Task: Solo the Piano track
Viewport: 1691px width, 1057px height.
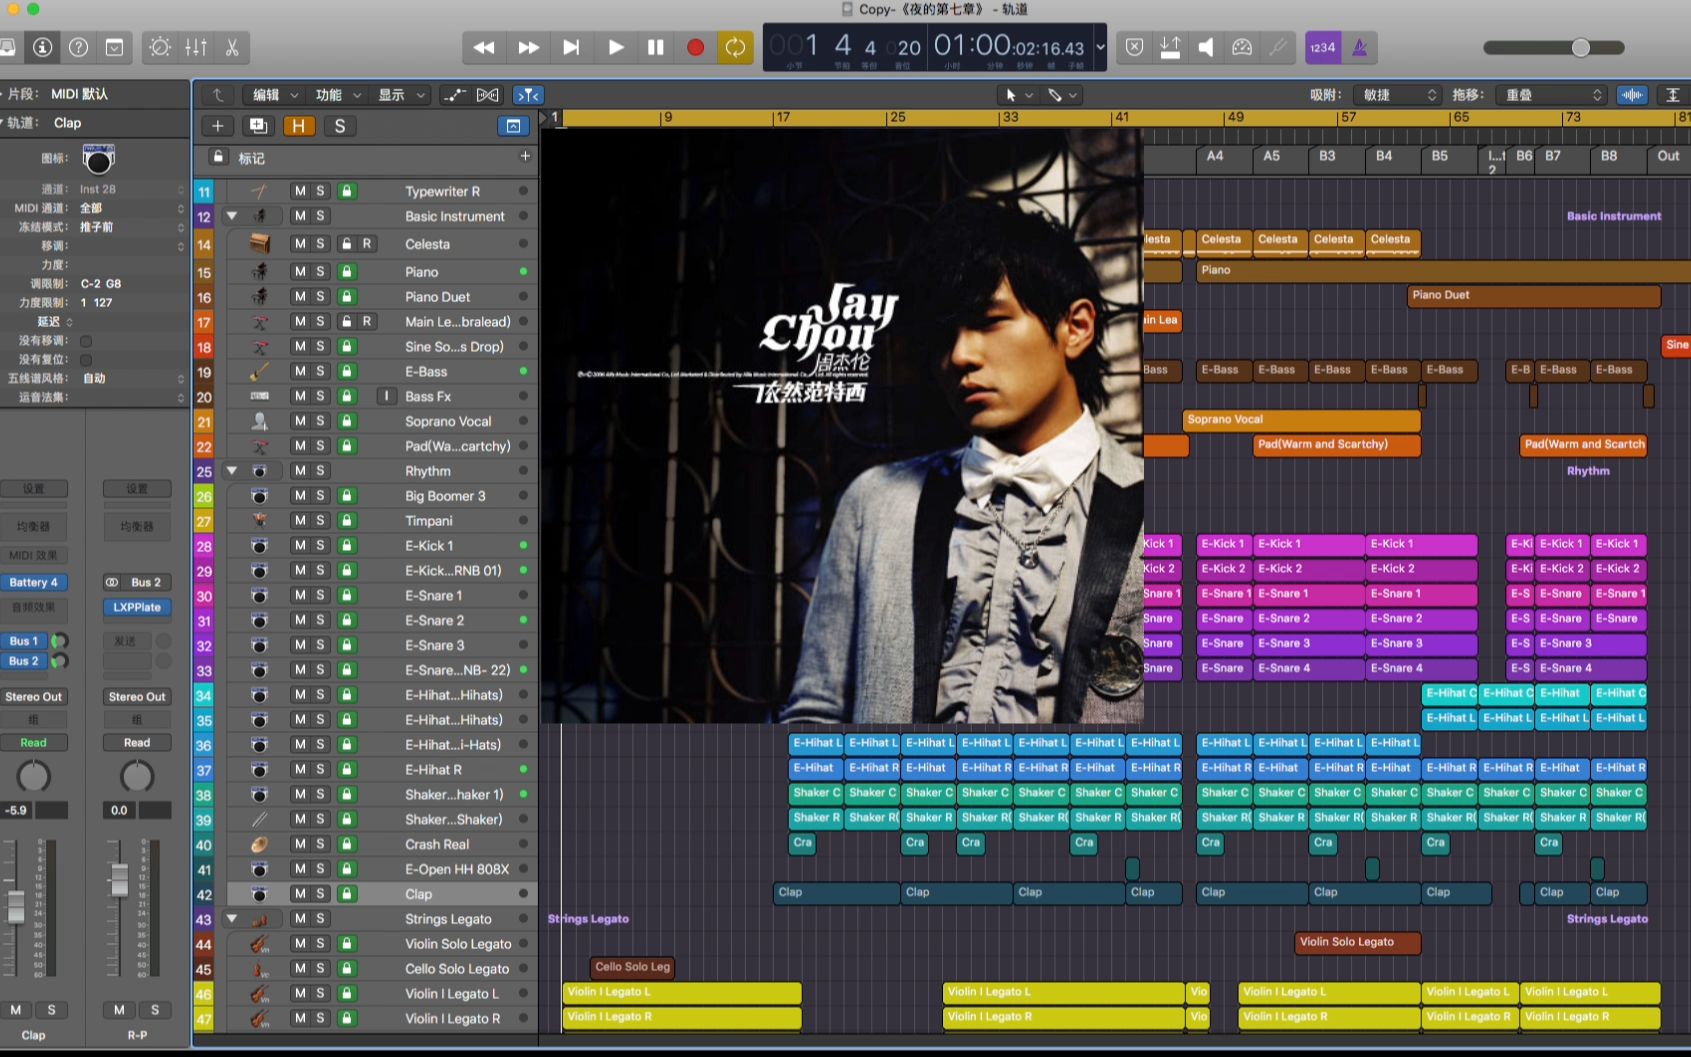Action: (x=321, y=272)
